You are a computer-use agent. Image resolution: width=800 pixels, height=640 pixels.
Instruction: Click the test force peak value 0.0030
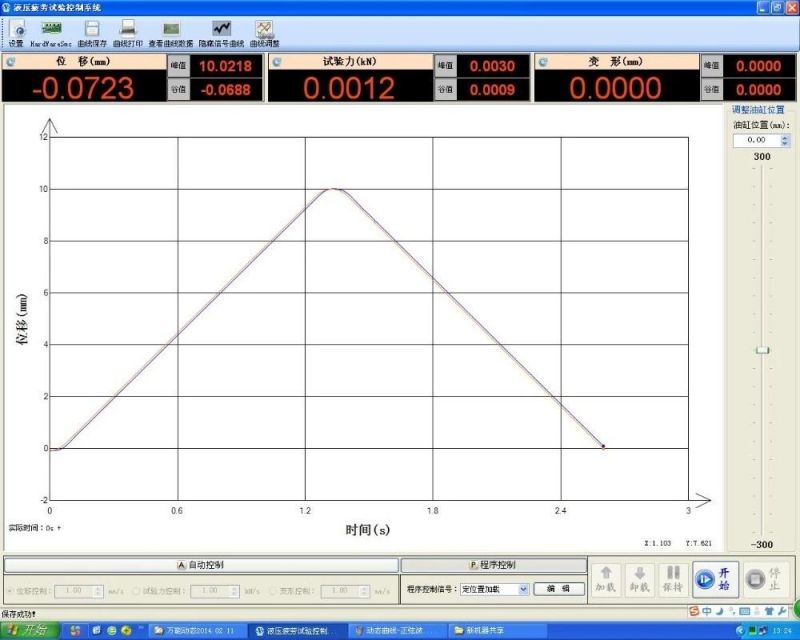[x=492, y=66]
